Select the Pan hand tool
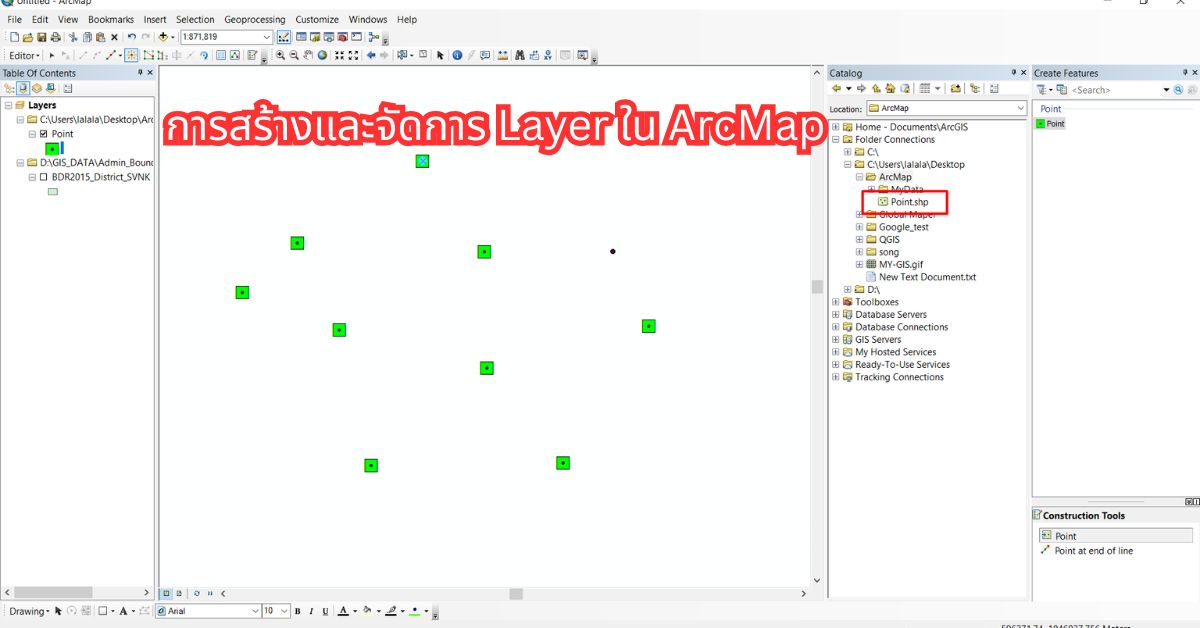Viewport: 1200px width, 628px height. [x=308, y=55]
